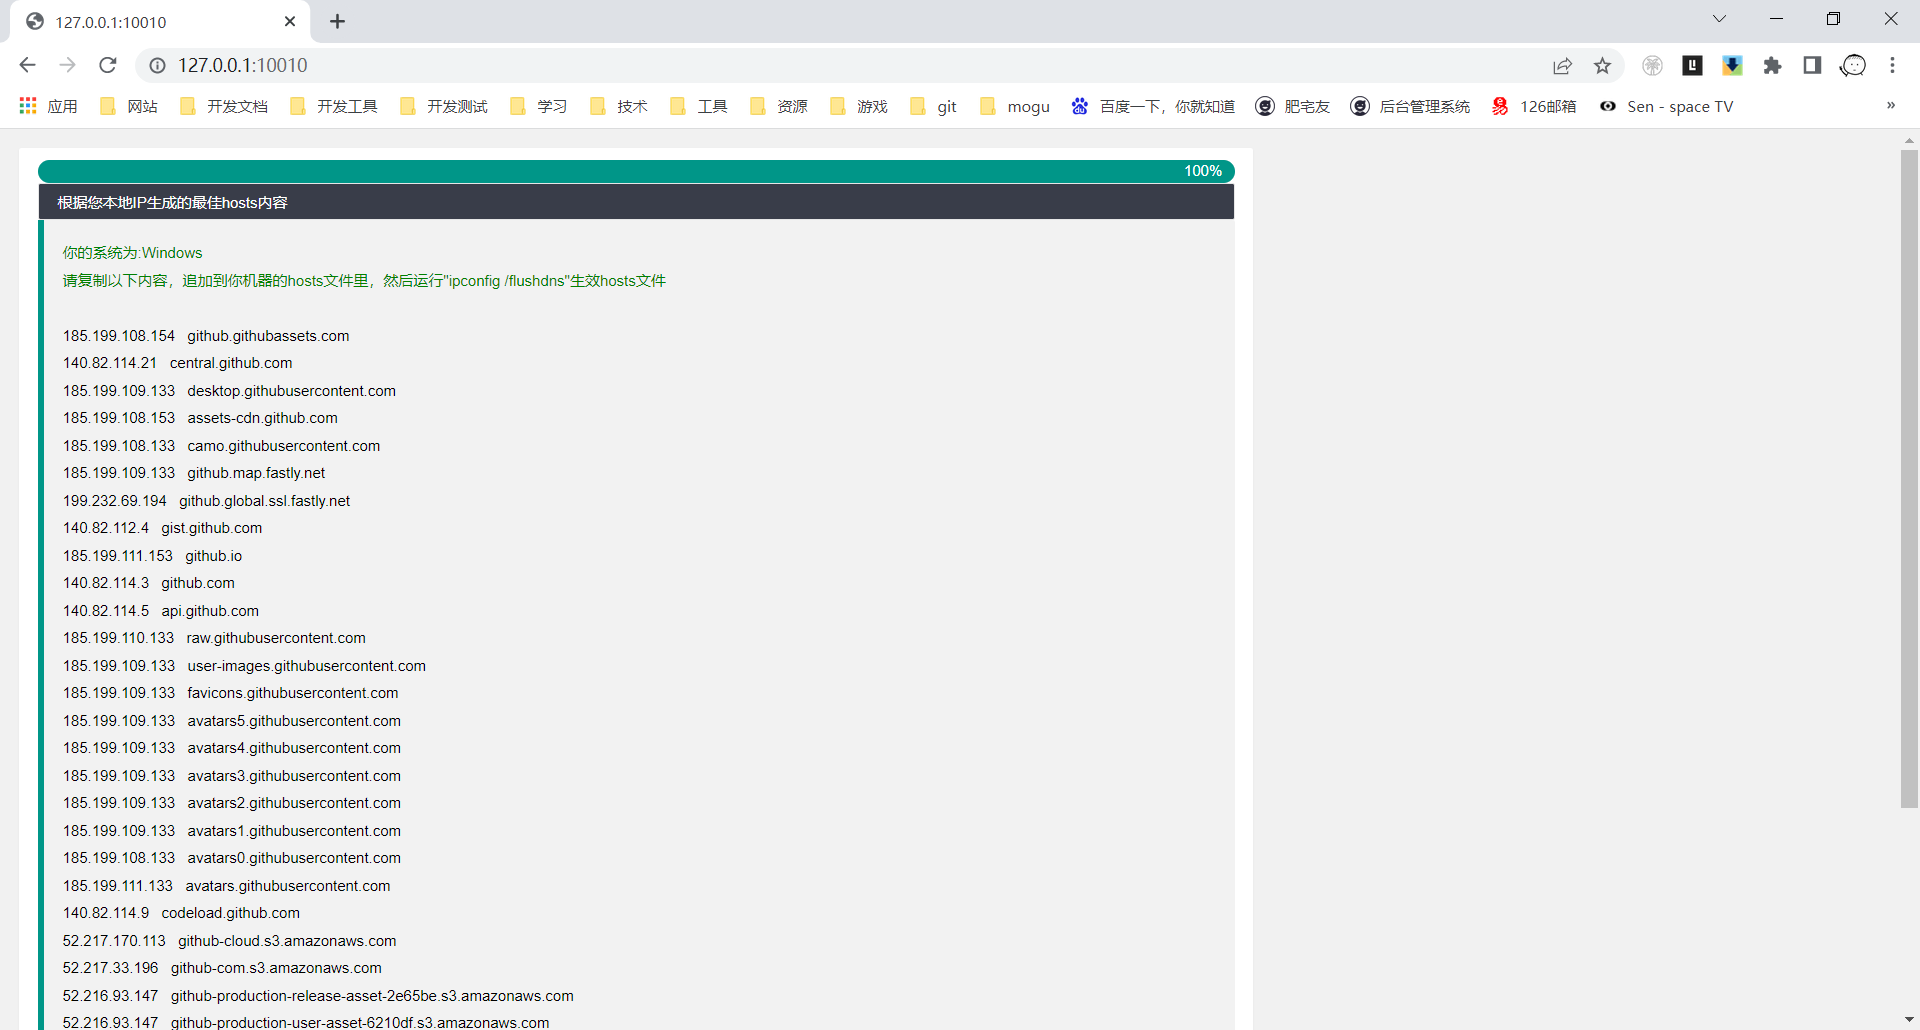1920x1030 pixels.
Task: Click the camo.githubusercontent.com hosts entry
Action: coord(221,446)
